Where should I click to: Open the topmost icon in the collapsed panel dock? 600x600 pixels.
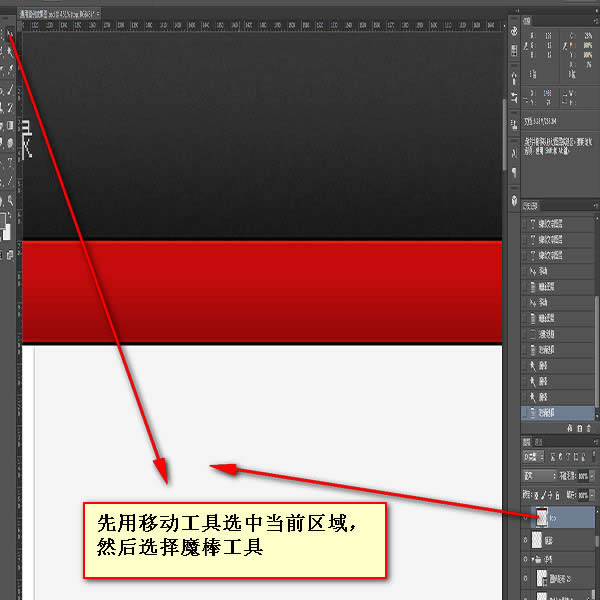pyautogui.click(x=514, y=31)
